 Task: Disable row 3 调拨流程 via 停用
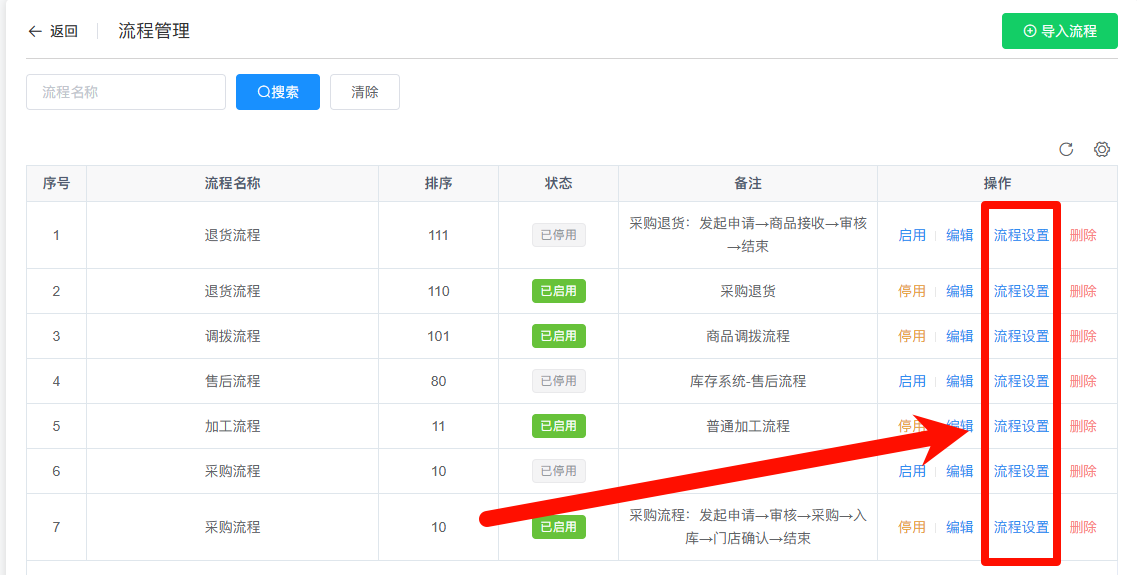coord(912,336)
